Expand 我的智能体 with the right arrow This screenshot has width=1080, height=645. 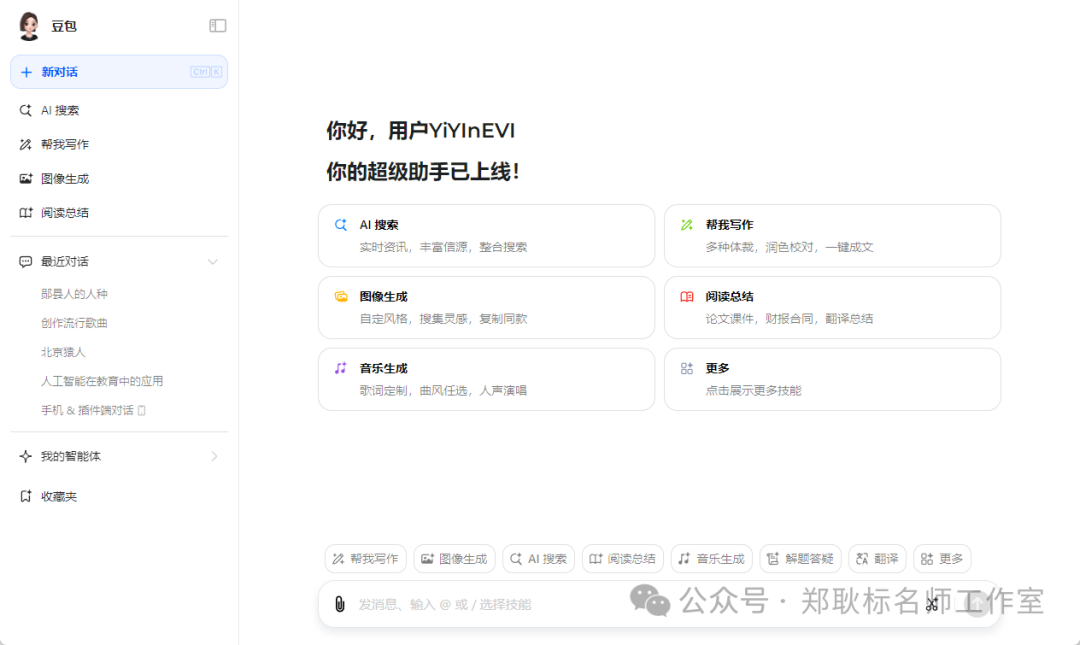(214, 456)
